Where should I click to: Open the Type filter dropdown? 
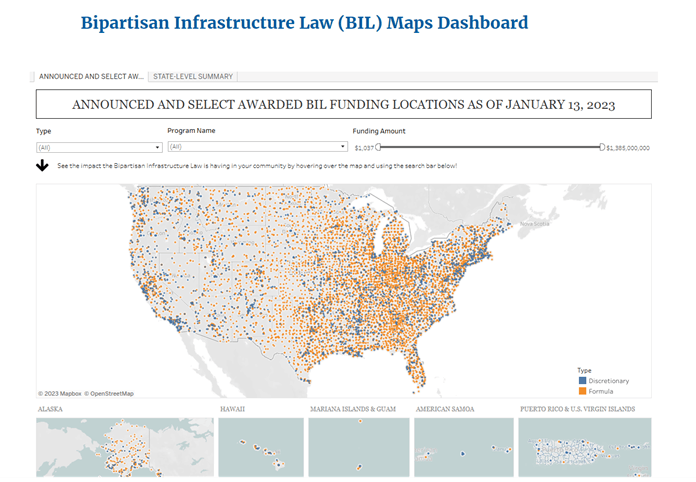(x=98, y=147)
